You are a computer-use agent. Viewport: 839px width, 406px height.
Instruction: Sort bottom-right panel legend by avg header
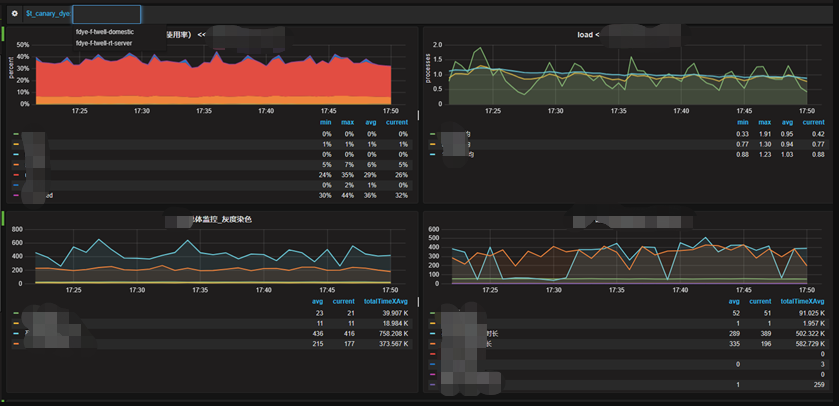pos(734,301)
